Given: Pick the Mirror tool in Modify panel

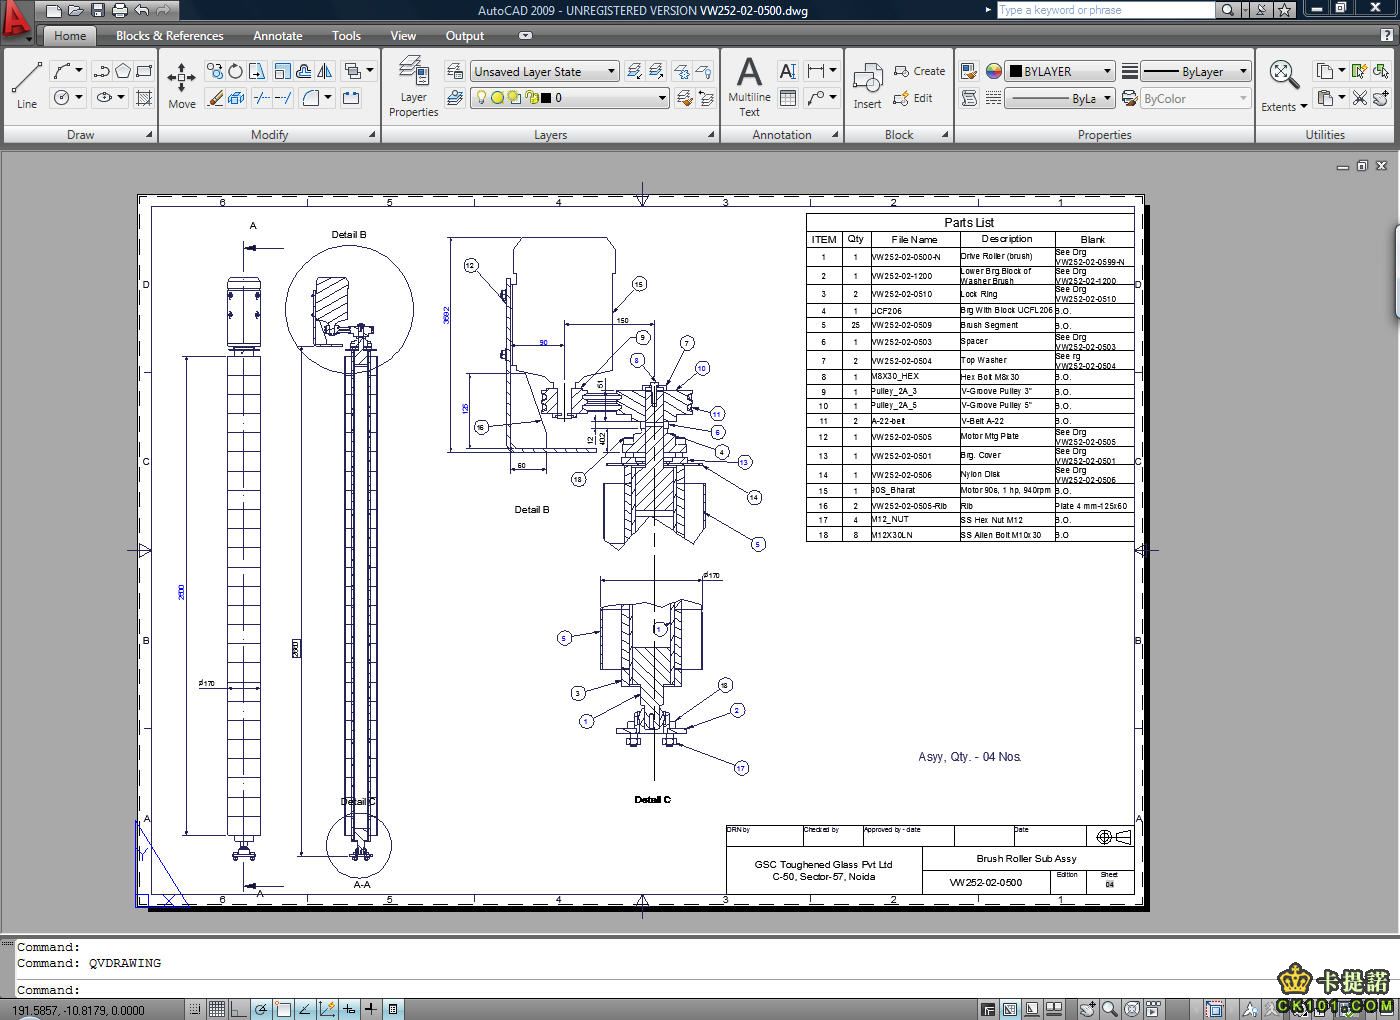Looking at the screenshot, I should click(325, 71).
